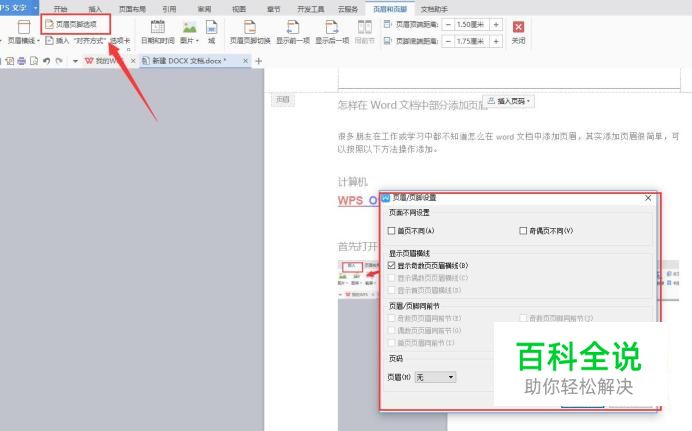This screenshot has height=431, width=692.
Task: Open the 页眉(H) page number dropdown
Action: 435,377
